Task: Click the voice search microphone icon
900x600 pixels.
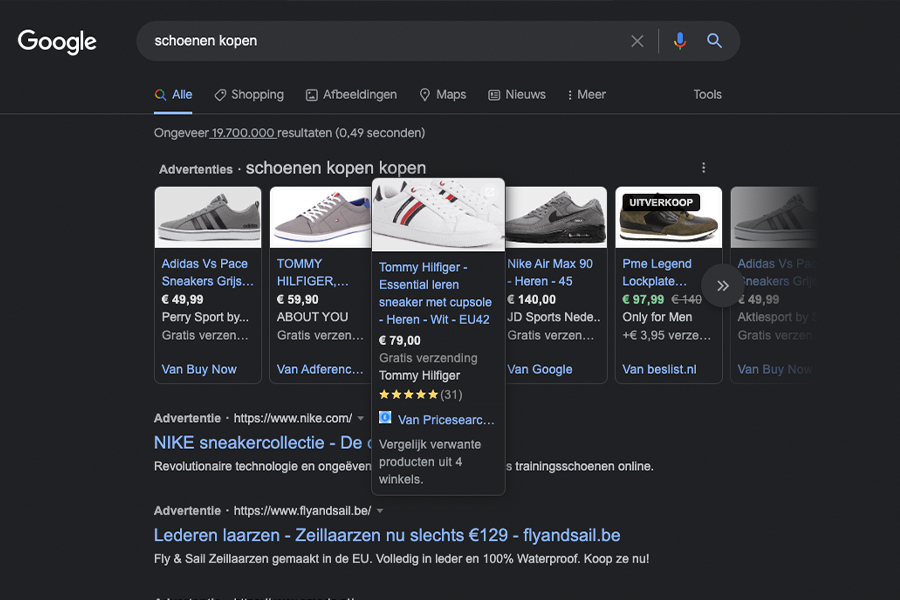Action: (680, 41)
